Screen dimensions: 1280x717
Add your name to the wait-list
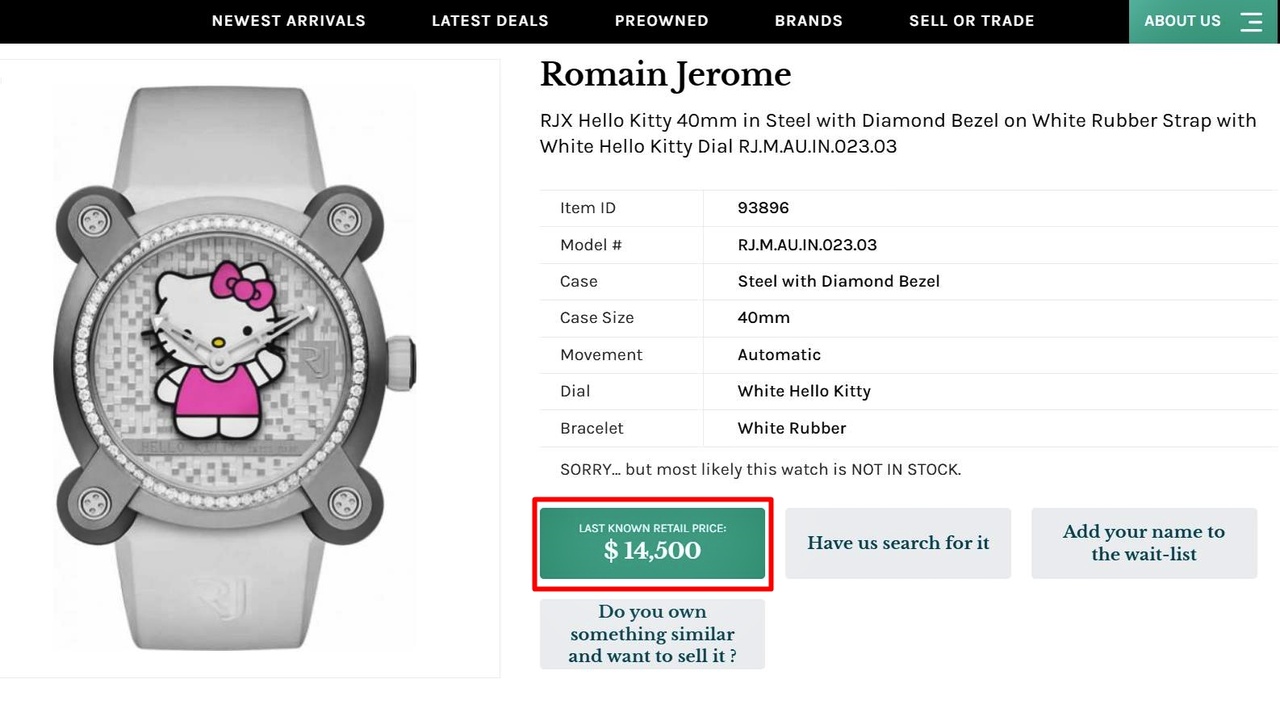(1143, 543)
